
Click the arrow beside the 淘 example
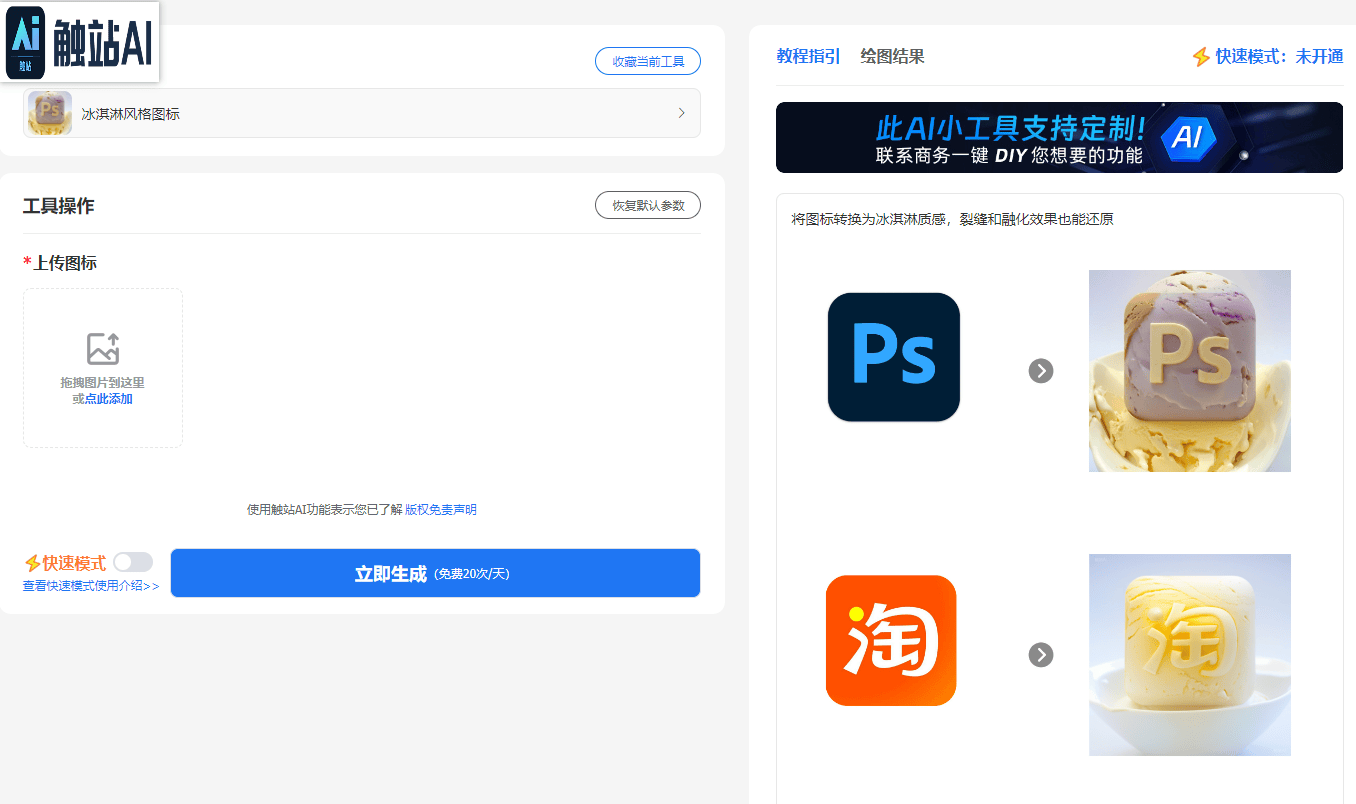click(1041, 655)
